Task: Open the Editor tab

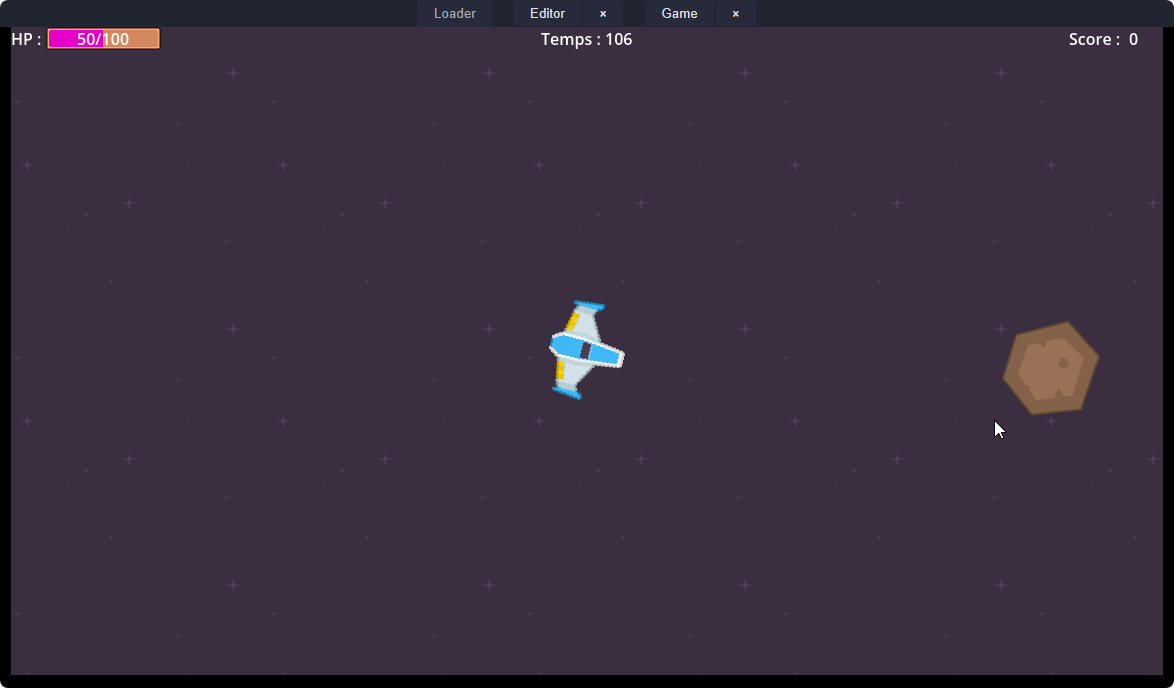Action: click(x=547, y=13)
